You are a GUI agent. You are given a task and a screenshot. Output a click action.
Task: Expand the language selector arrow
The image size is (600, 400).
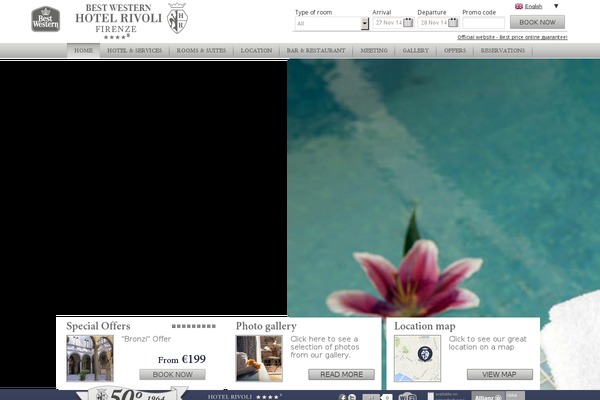coord(556,6)
